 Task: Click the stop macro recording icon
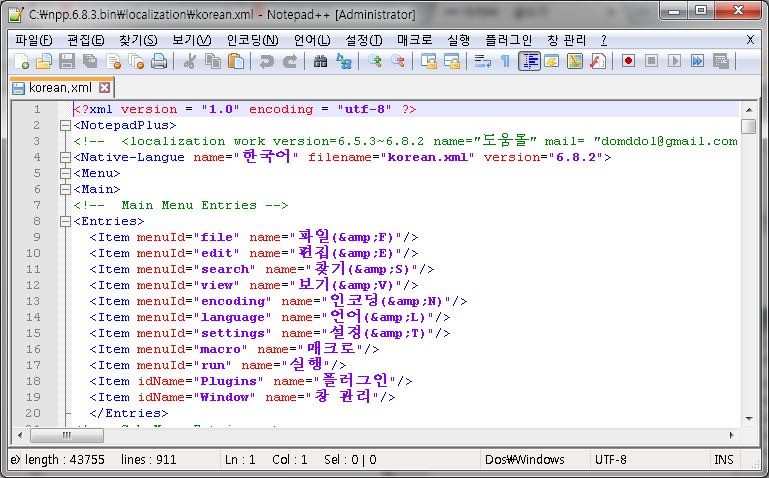[651, 61]
